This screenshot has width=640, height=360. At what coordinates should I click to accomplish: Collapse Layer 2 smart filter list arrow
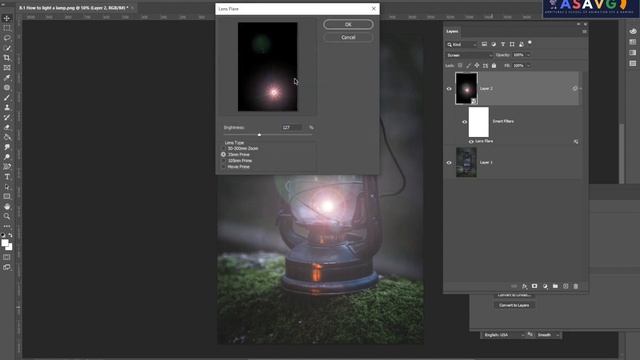point(581,89)
